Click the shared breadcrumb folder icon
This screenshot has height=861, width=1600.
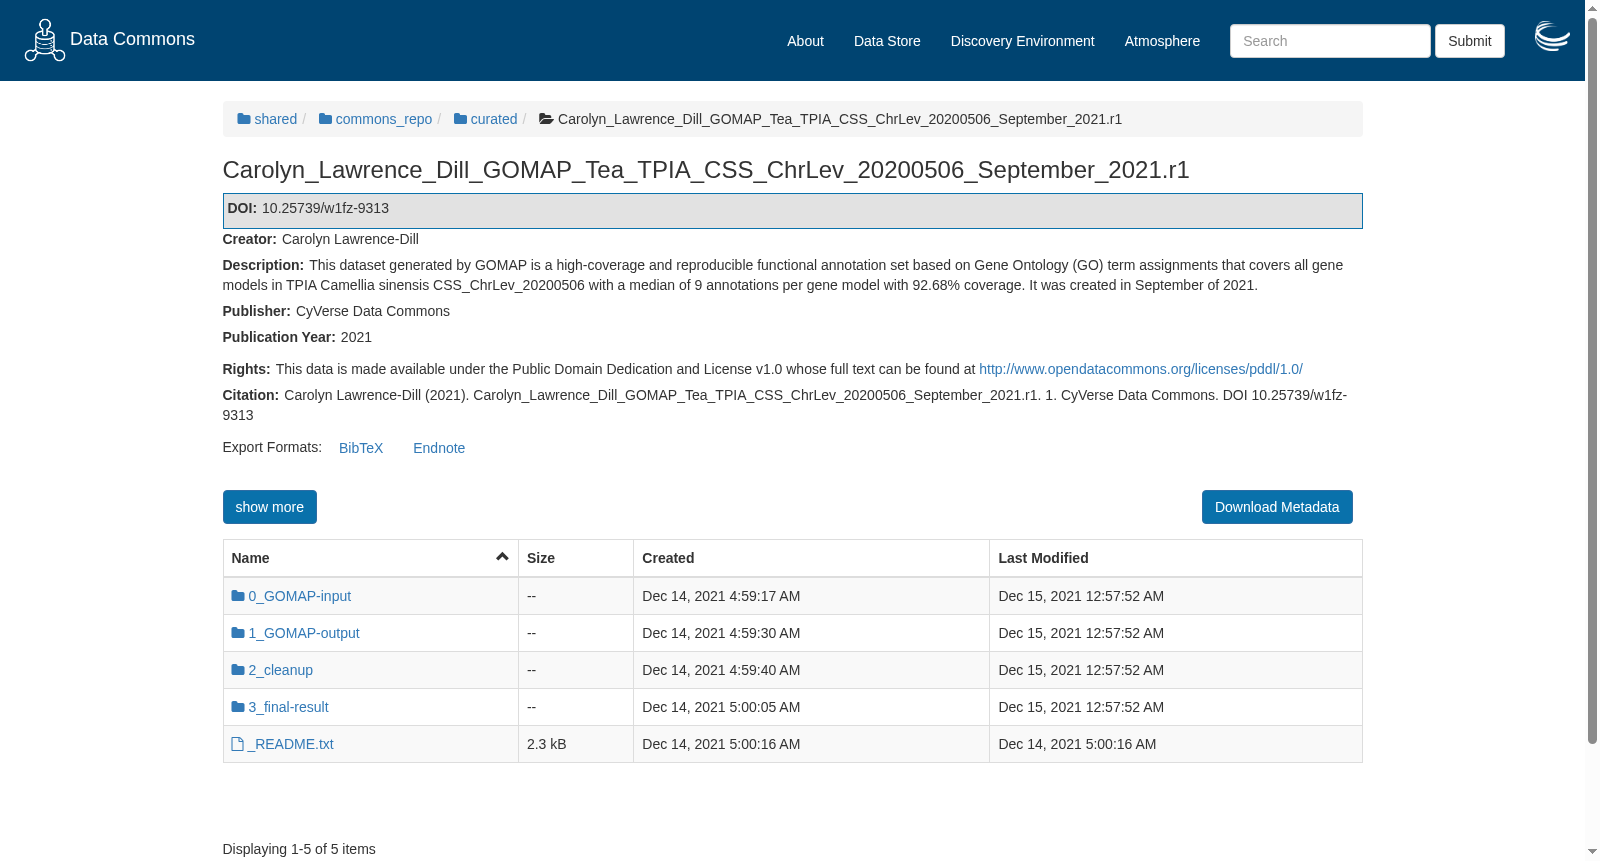pos(244,119)
